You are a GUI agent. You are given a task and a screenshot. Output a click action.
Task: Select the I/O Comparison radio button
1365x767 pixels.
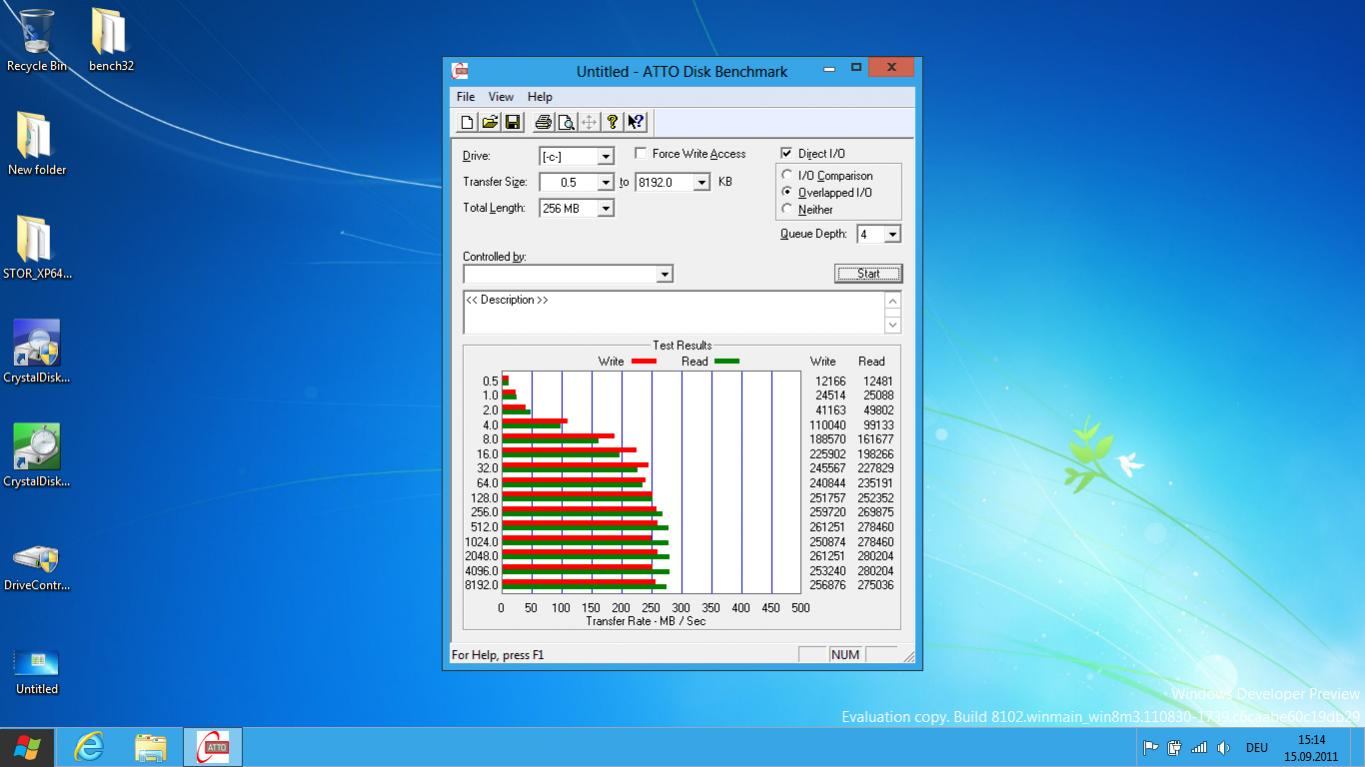coord(787,175)
